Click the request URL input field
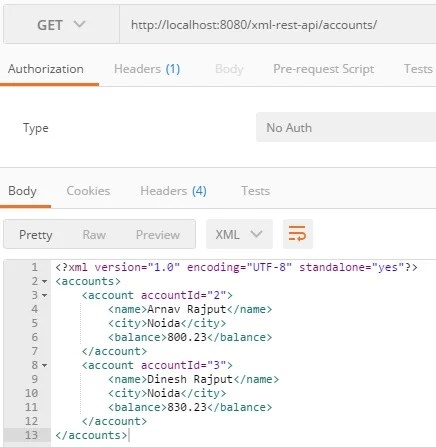 click(278, 25)
